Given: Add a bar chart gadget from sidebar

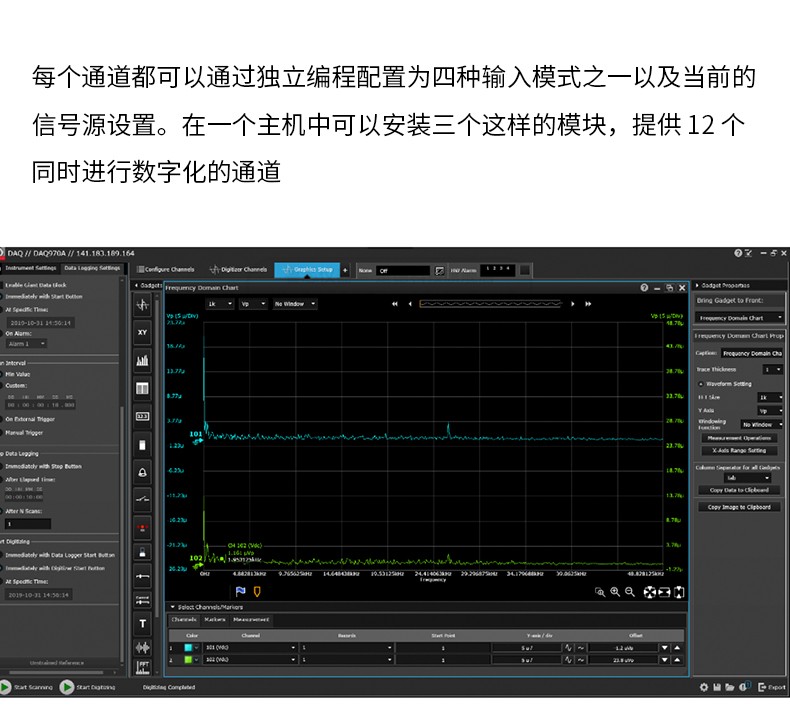Looking at the screenshot, I should (x=142, y=360).
